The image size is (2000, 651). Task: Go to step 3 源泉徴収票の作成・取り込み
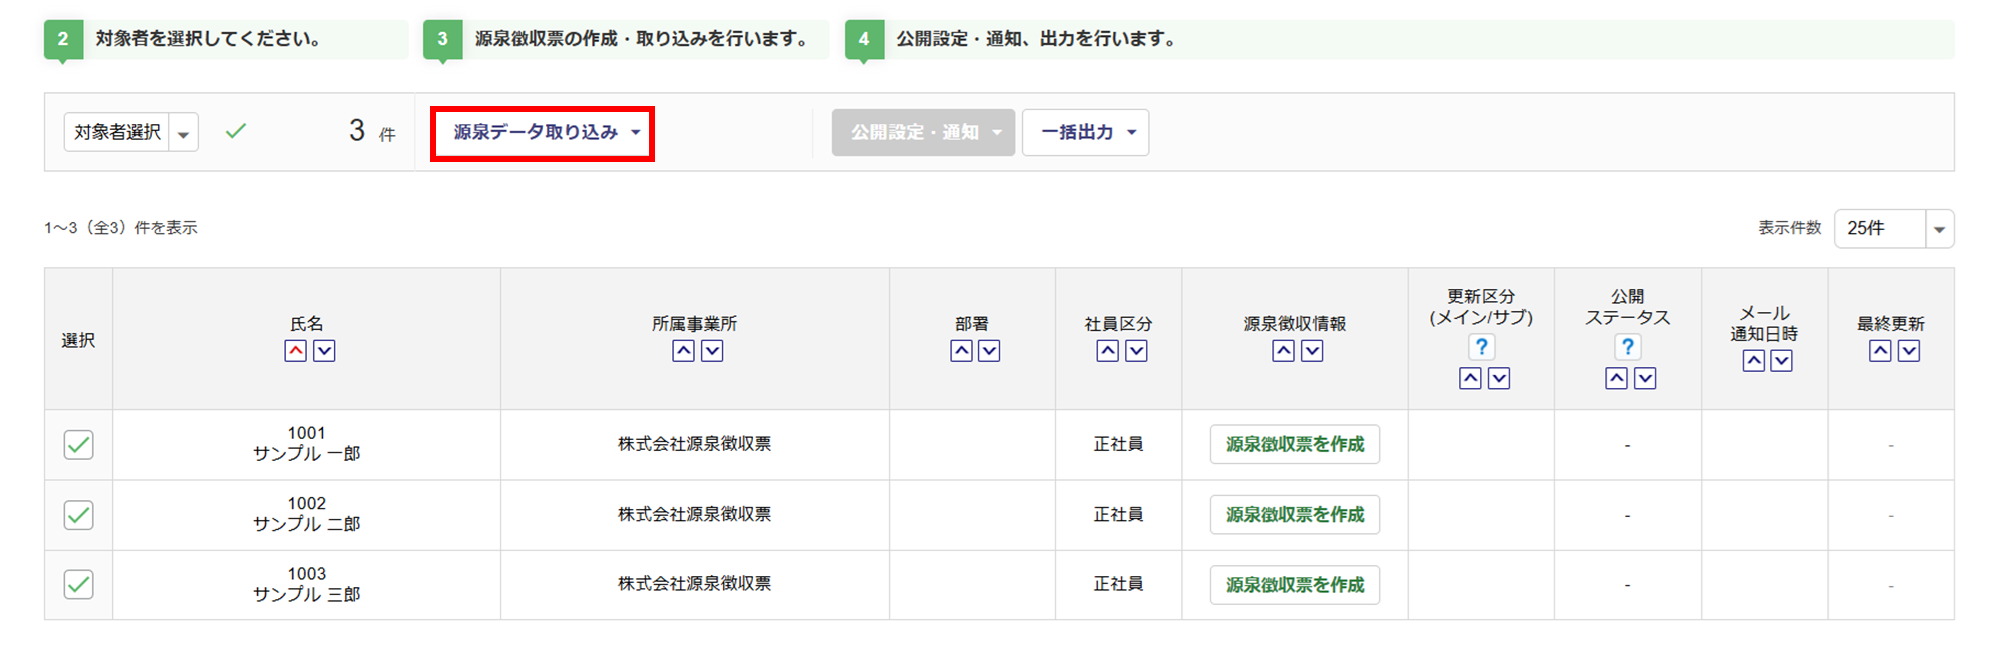[x=626, y=39]
